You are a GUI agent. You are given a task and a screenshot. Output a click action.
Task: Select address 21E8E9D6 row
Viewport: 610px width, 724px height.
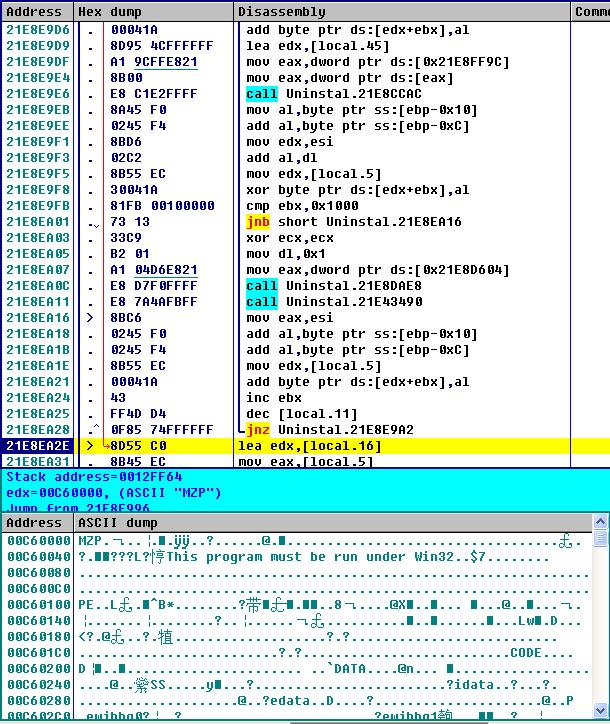(x=305, y=30)
